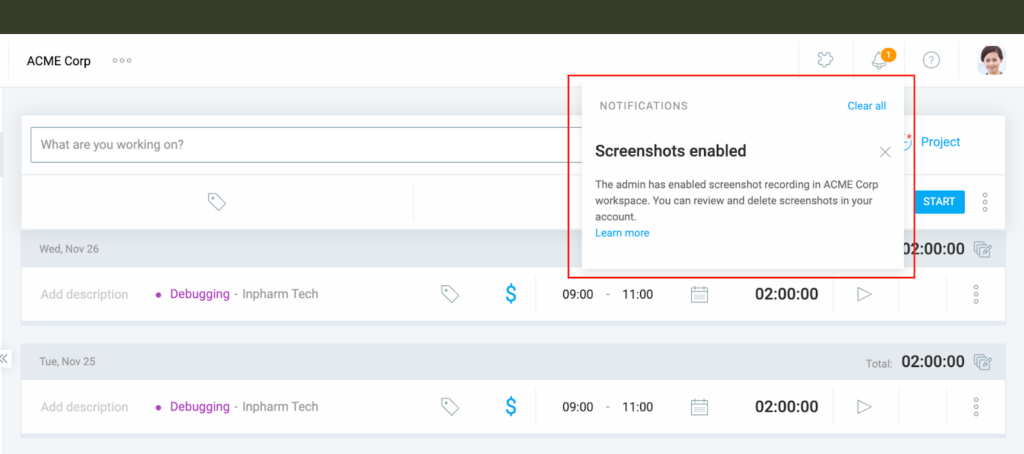The width and height of the screenshot is (1024, 454).
Task: Dismiss the Screenshots enabled notification
Action: [885, 152]
